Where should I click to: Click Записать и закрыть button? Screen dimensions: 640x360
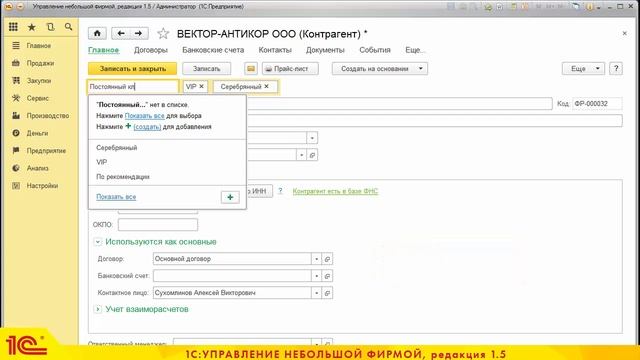[x=133, y=69]
